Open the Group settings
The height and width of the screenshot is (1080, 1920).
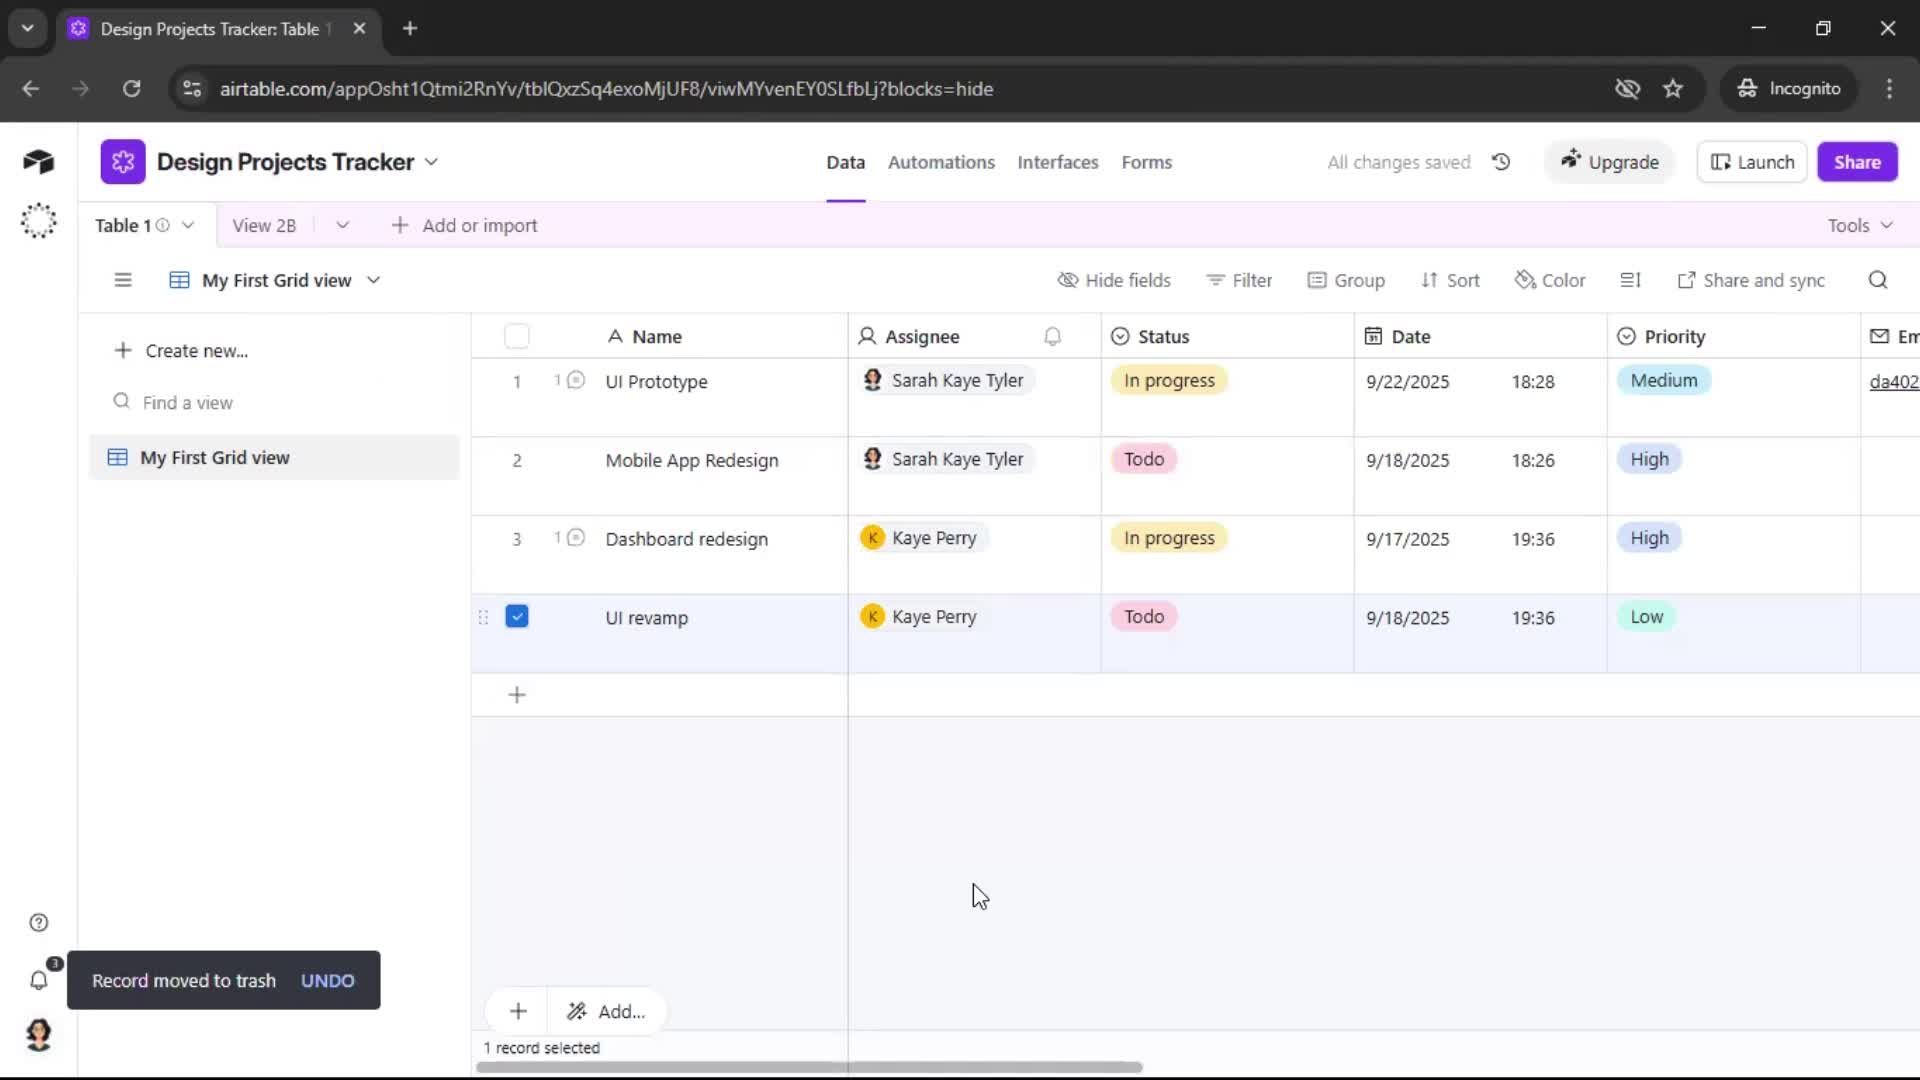(1346, 280)
